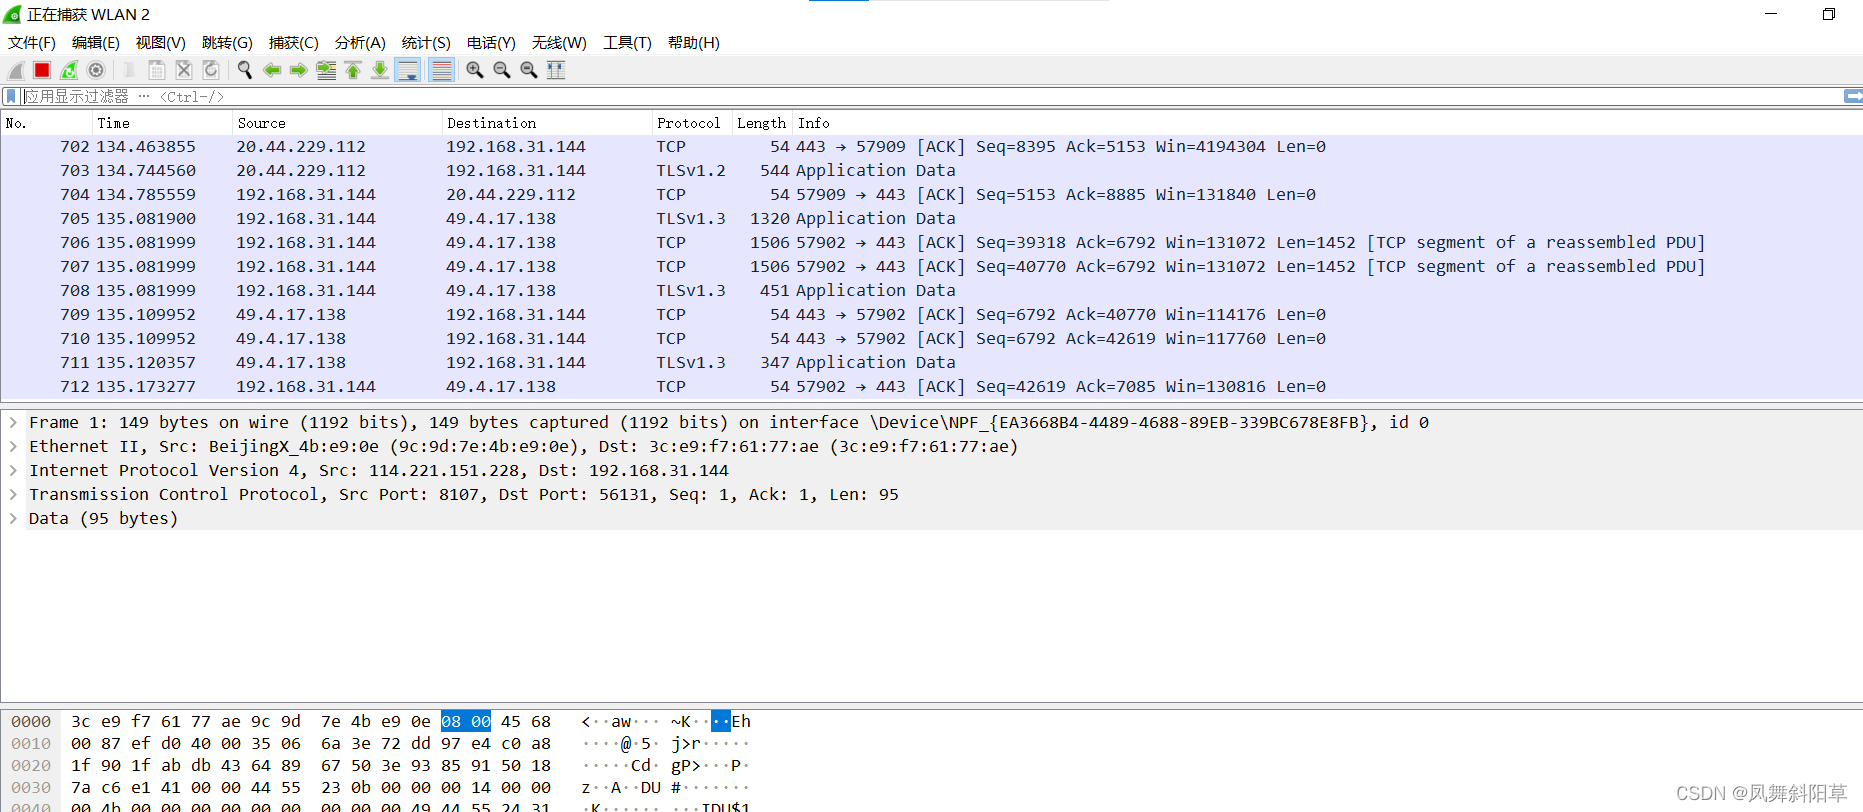Sort by the Info column header
Image resolution: width=1863 pixels, height=812 pixels.
pyautogui.click(x=1327, y=123)
